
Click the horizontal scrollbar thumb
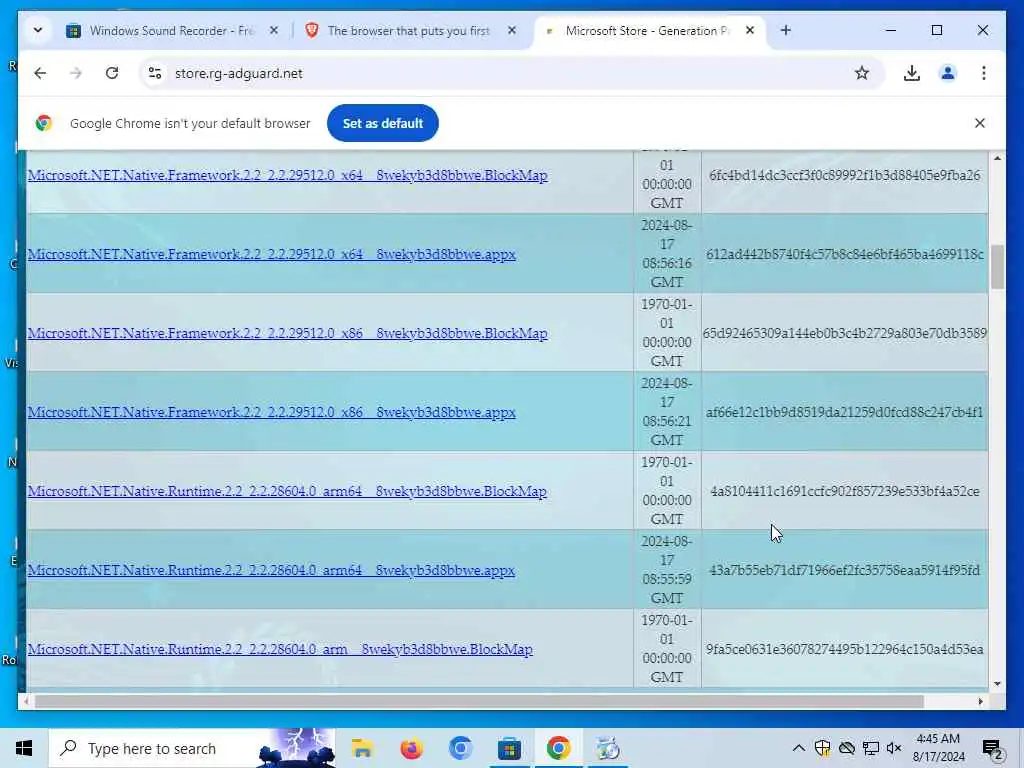pyautogui.click(x=479, y=701)
